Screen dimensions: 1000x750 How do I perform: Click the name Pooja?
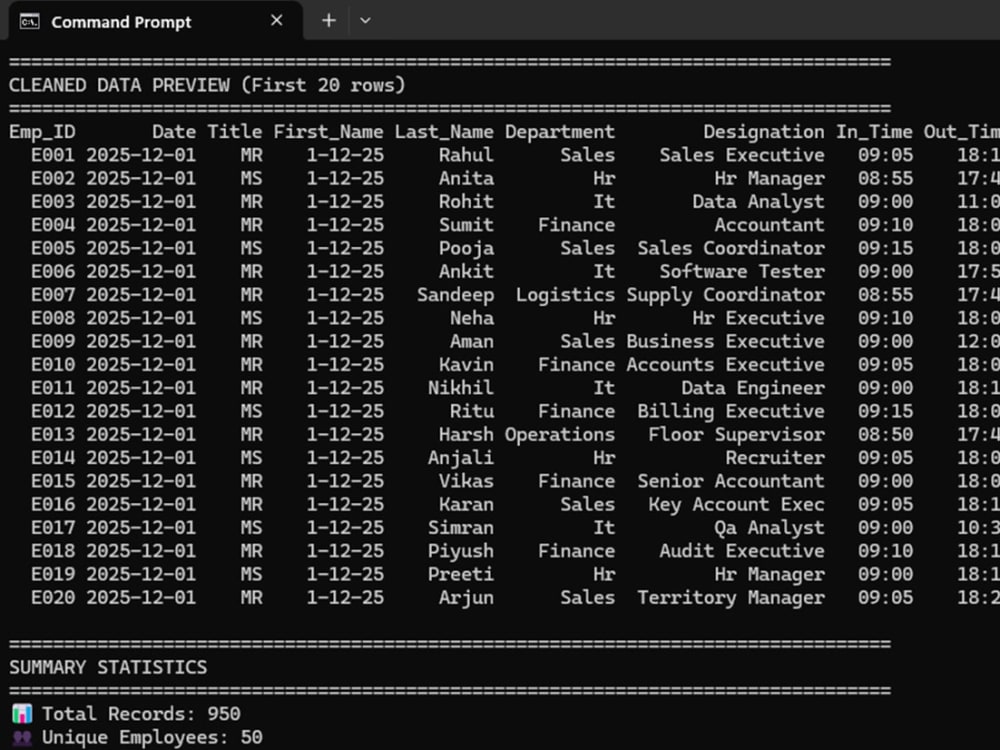[466, 249]
